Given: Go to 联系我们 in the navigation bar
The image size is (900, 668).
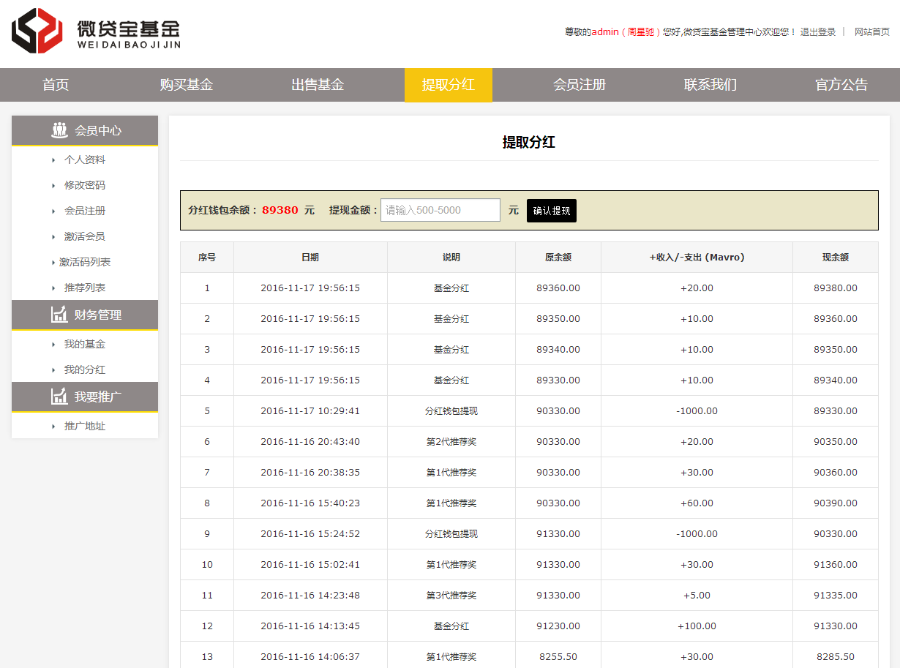Looking at the screenshot, I should 710,85.
